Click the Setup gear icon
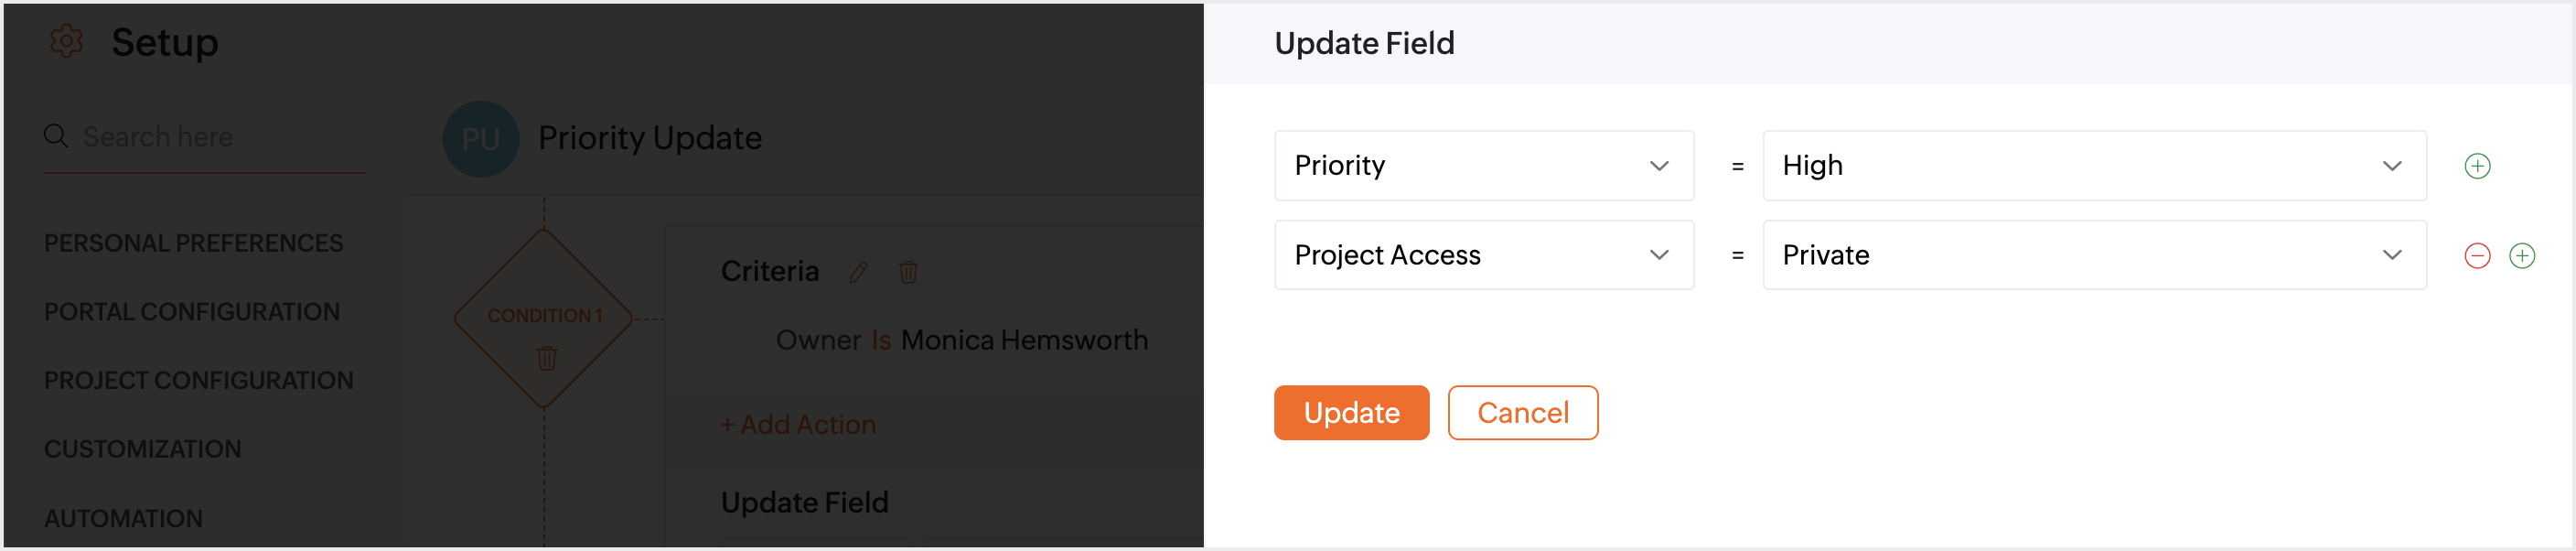Image resolution: width=2576 pixels, height=551 pixels. tap(66, 42)
